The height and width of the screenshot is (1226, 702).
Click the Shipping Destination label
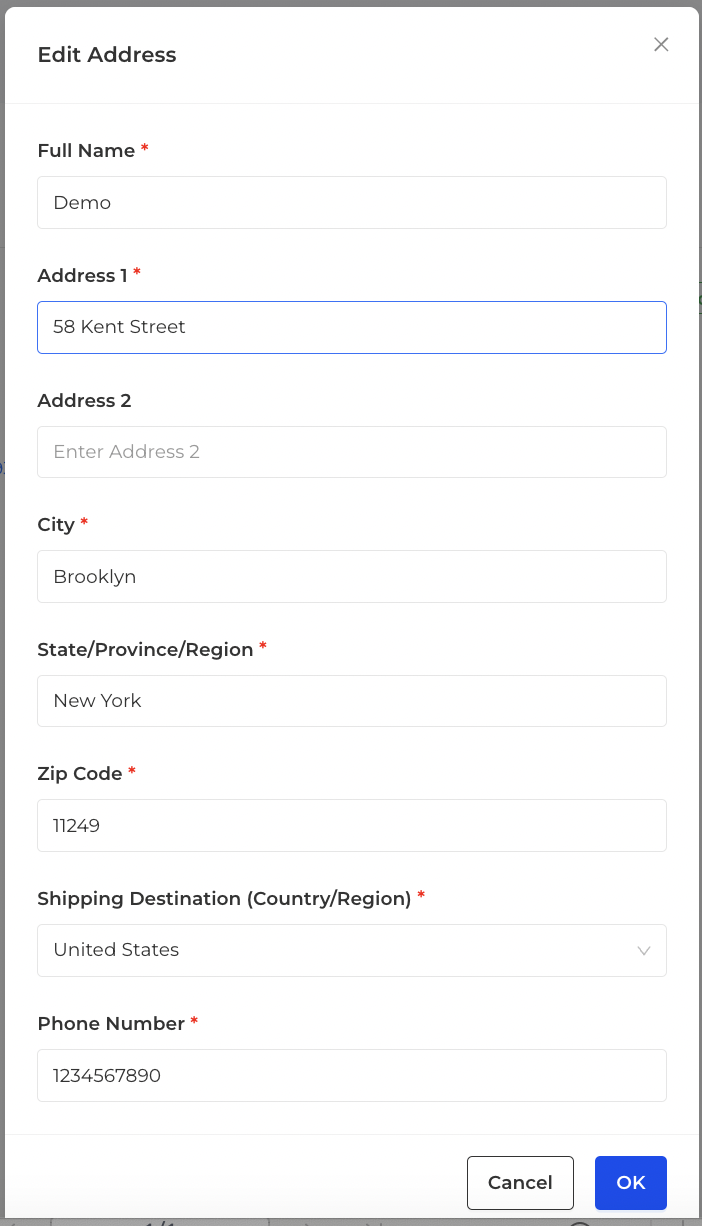pyautogui.click(x=224, y=898)
